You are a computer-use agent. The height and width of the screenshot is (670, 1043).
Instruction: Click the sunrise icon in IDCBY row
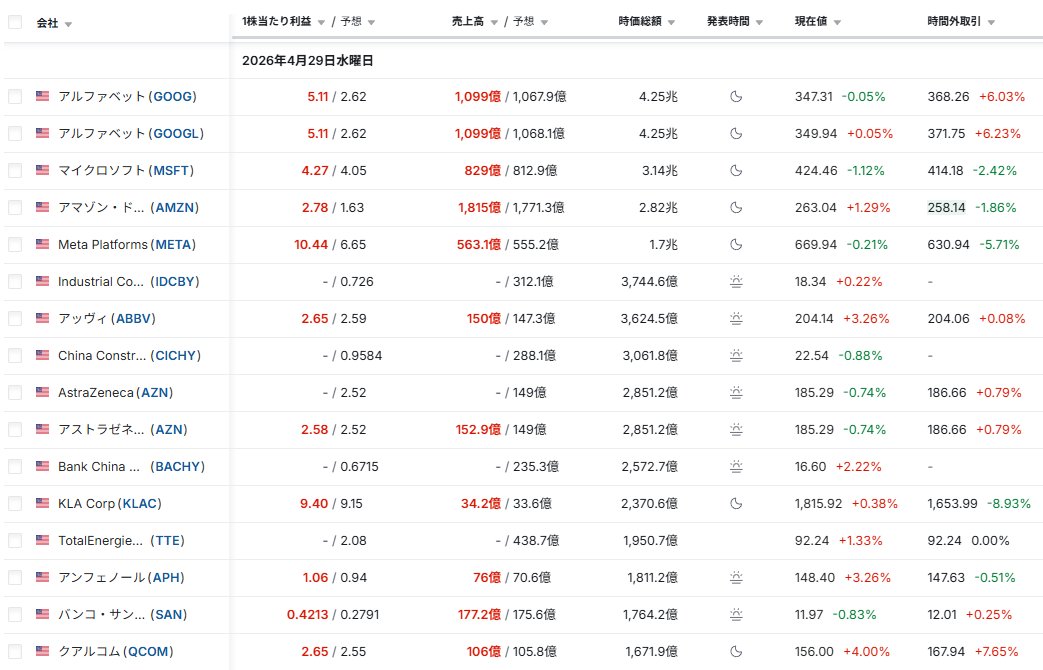tap(736, 281)
